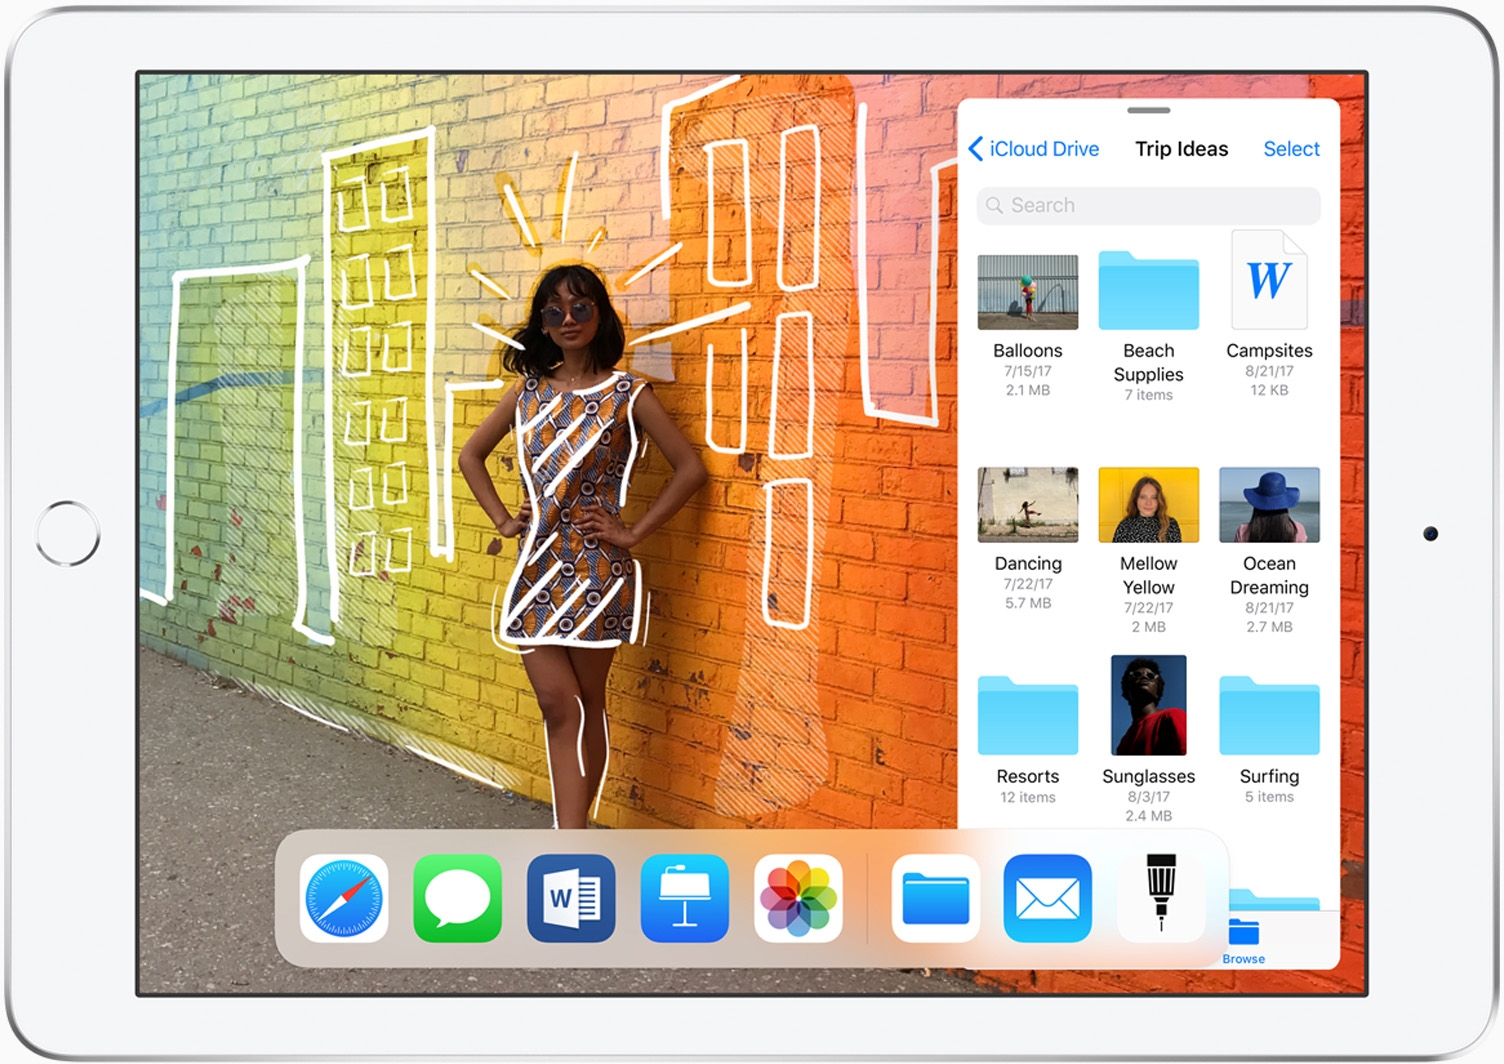The image size is (1504, 1064).
Task: Open Safari from the dock
Action: point(344,897)
